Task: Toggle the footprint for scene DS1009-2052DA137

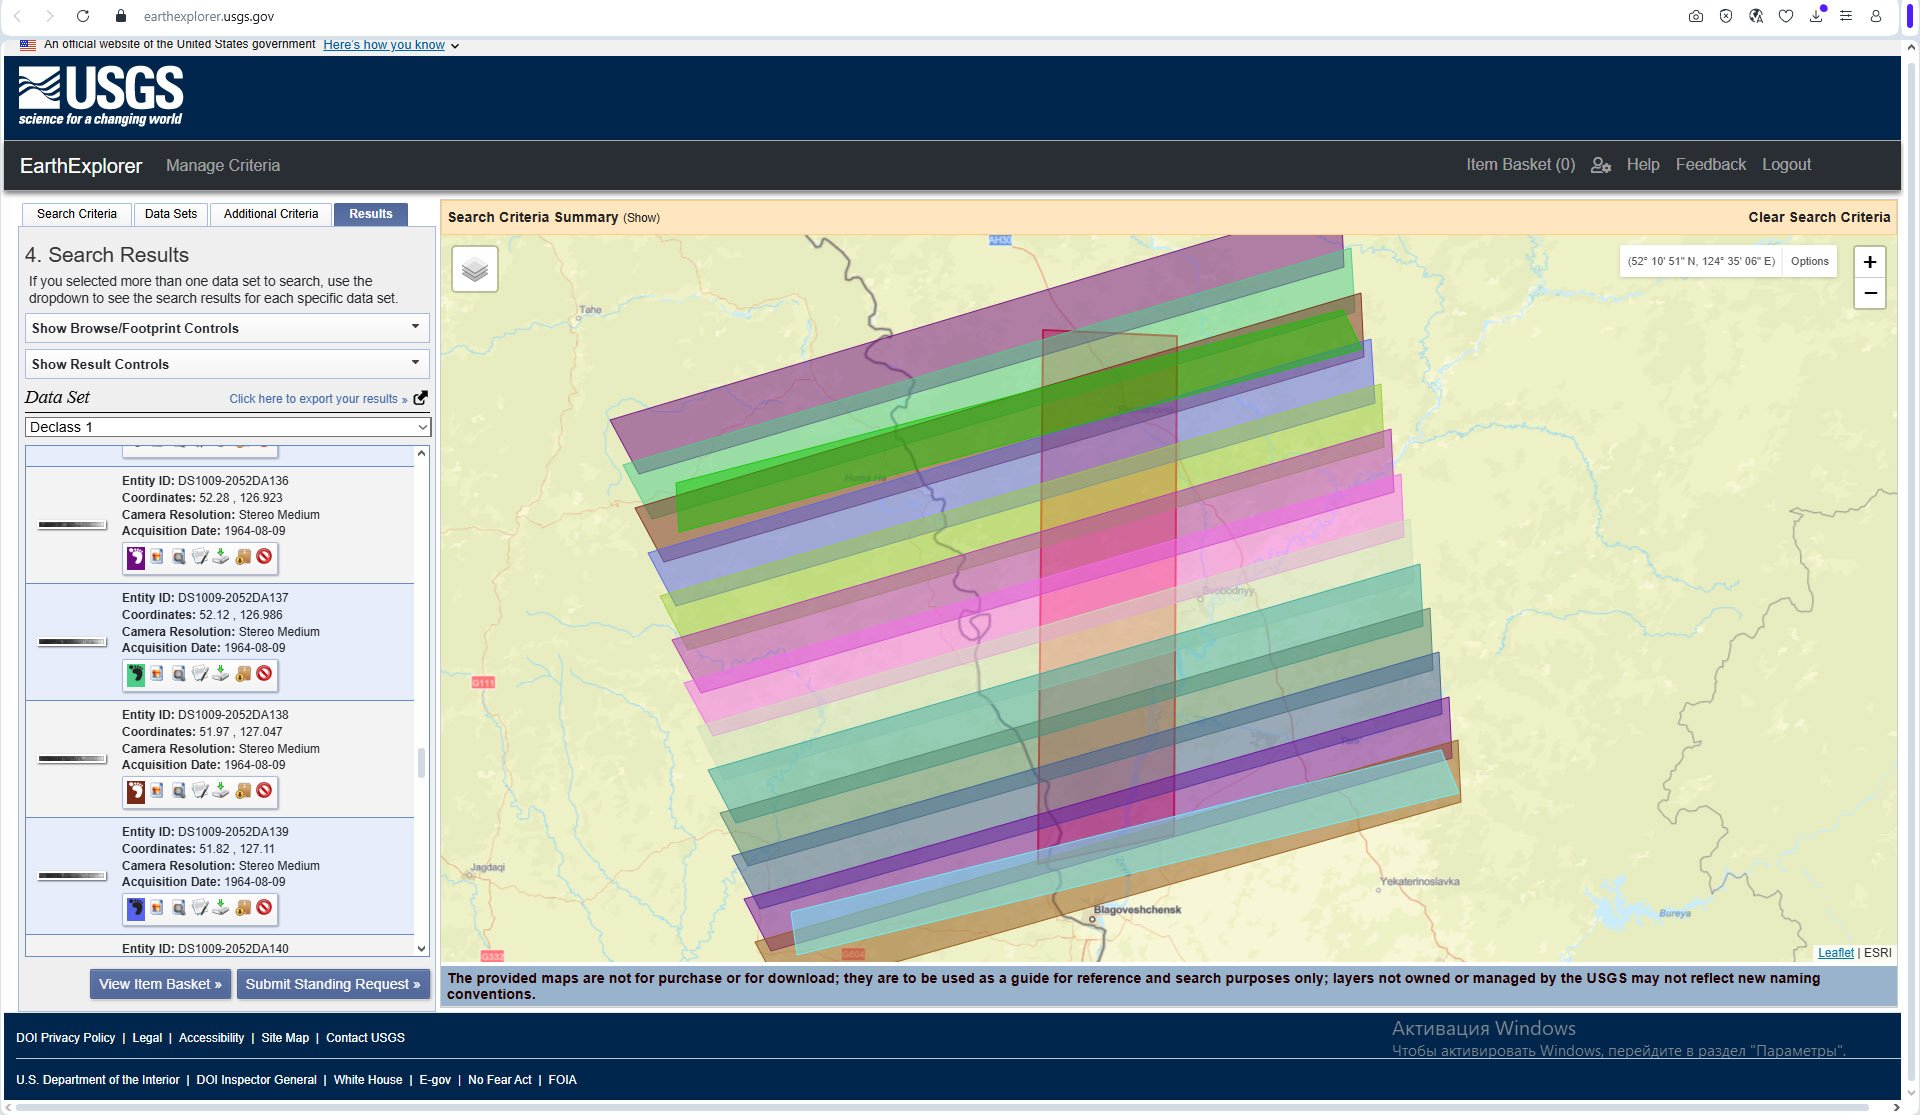Action: point(136,674)
